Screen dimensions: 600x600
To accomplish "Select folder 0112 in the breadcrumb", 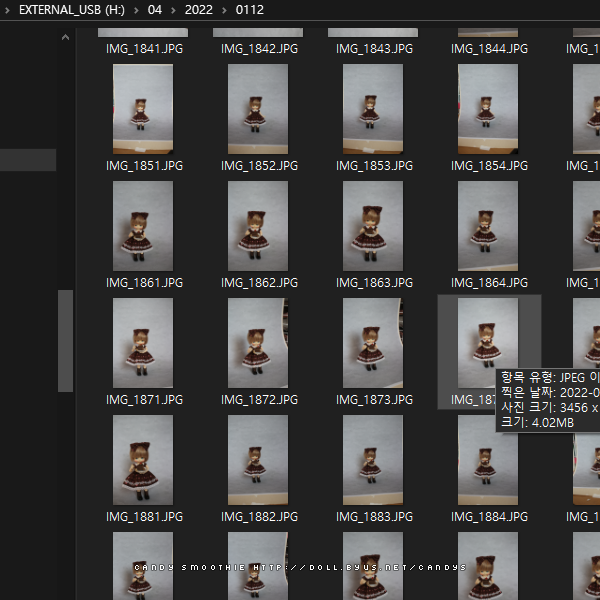I will tap(249, 10).
